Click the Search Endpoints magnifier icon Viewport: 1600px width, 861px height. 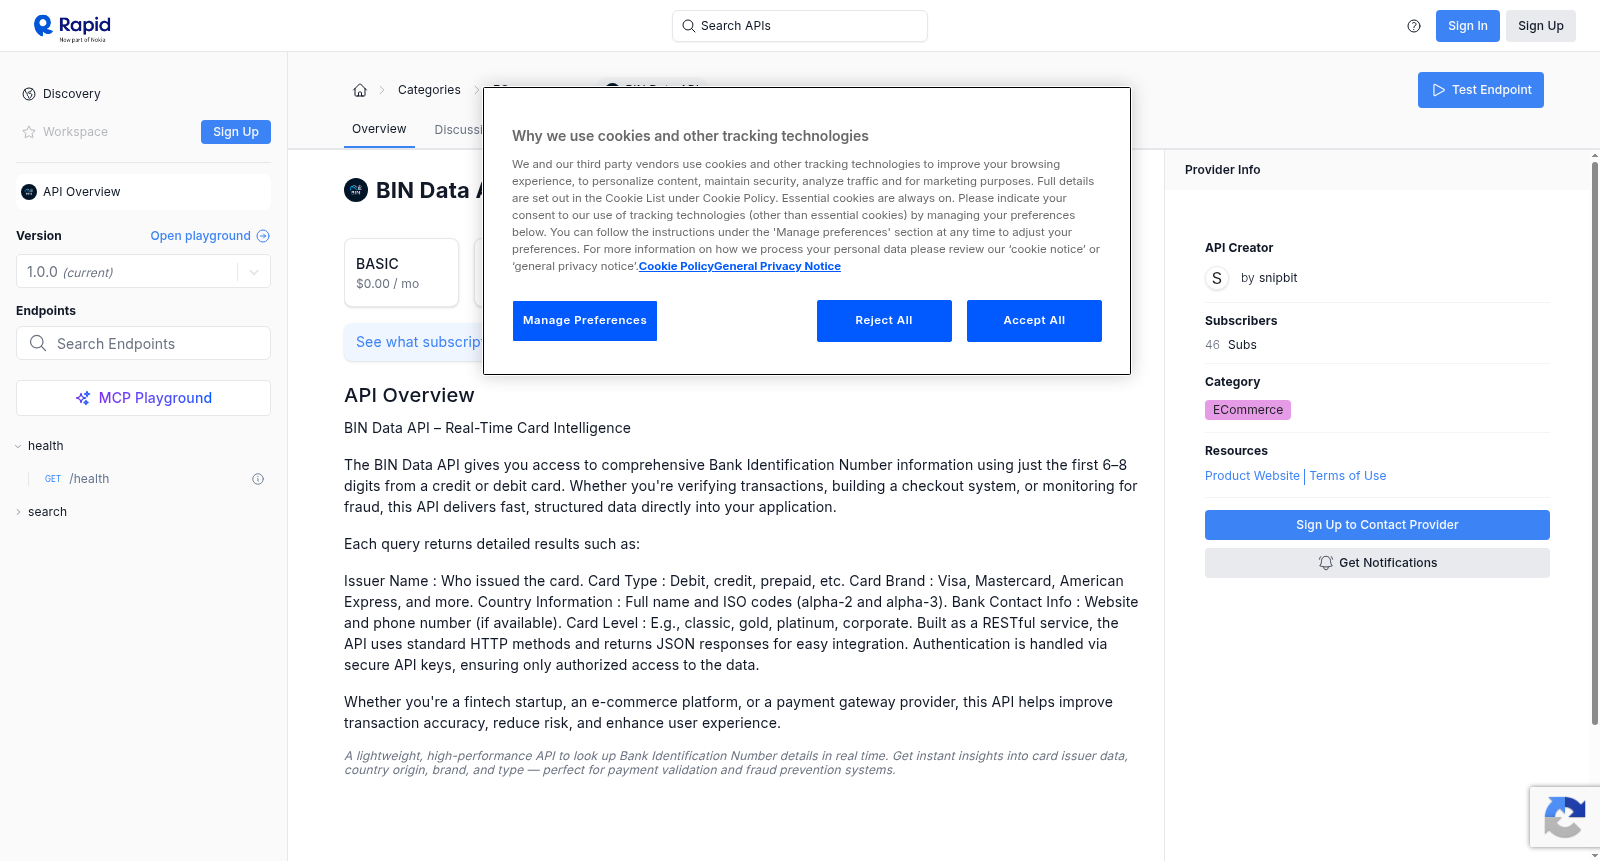pyautogui.click(x=38, y=343)
